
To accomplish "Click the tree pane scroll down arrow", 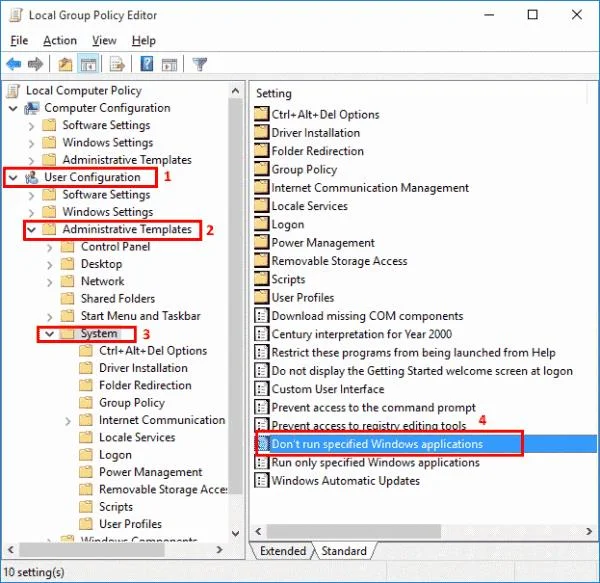I will (x=236, y=533).
